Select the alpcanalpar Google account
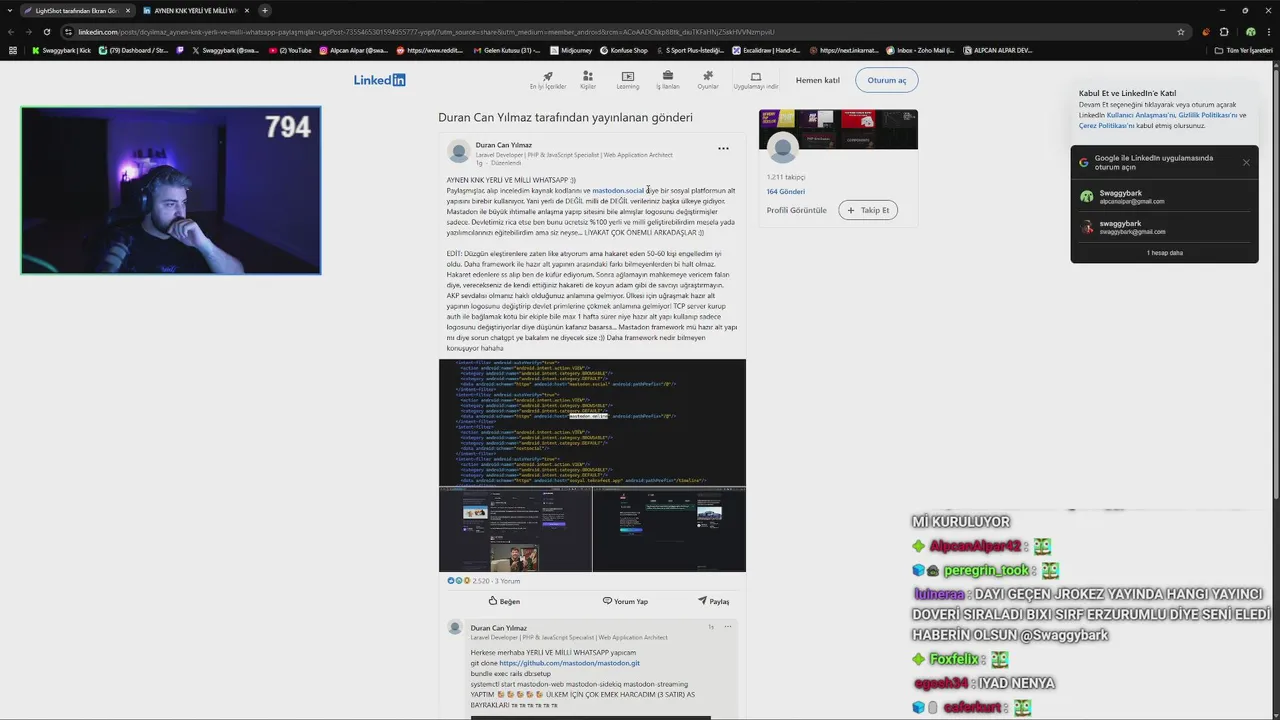The height and width of the screenshot is (720, 1280). tap(1165, 196)
